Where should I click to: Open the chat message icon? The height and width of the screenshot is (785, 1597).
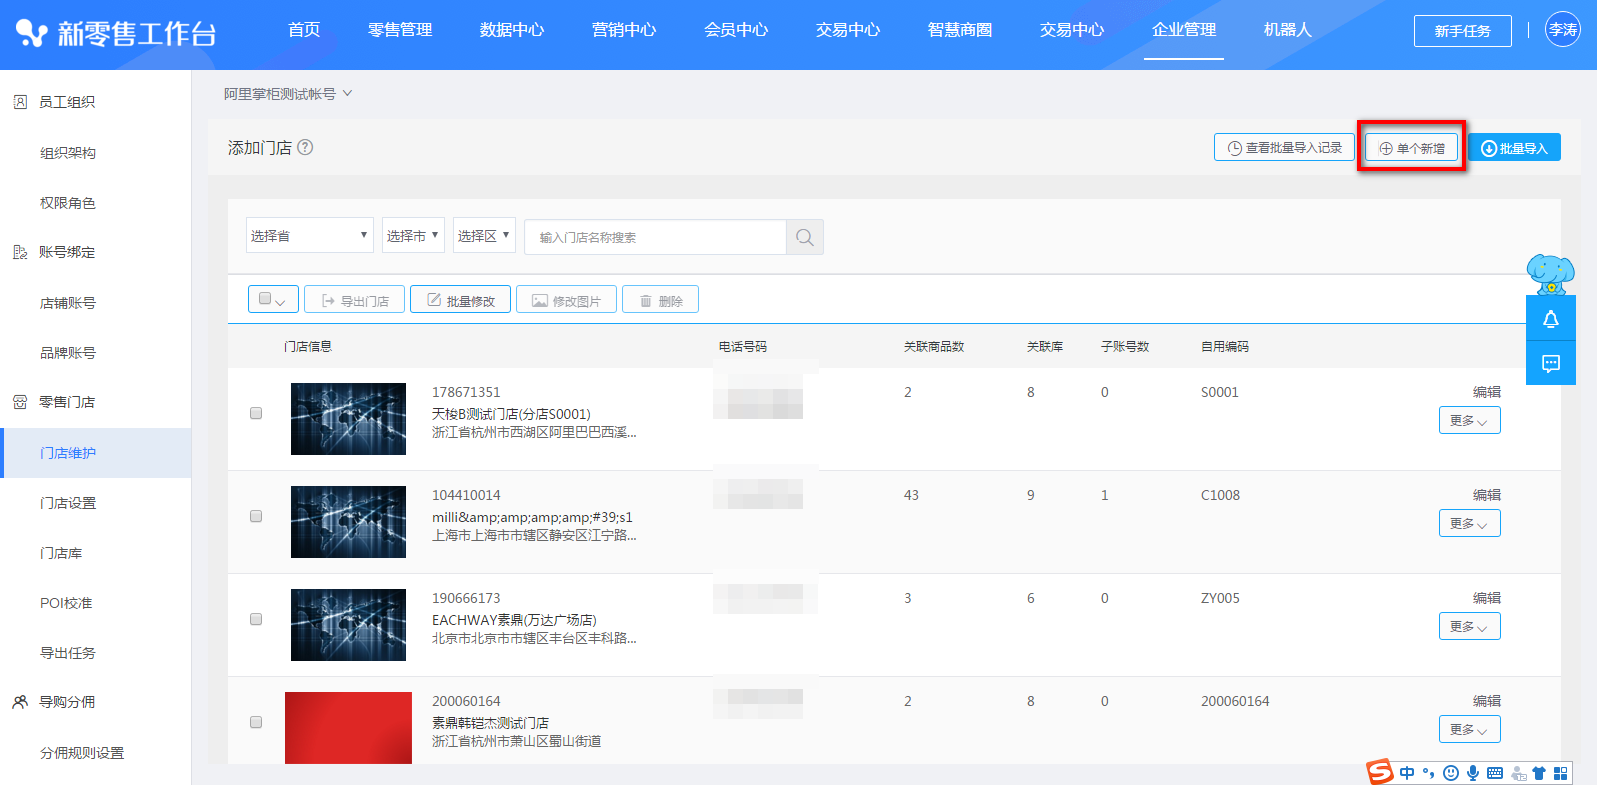(x=1550, y=363)
